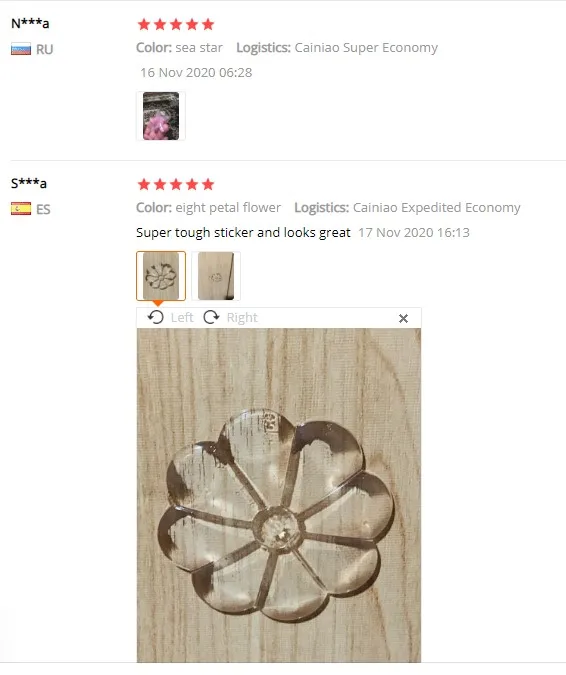Click the enlarged flower sticker photo
Image resolution: width=566 pixels, height=675 pixels.
[x=279, y=495]
